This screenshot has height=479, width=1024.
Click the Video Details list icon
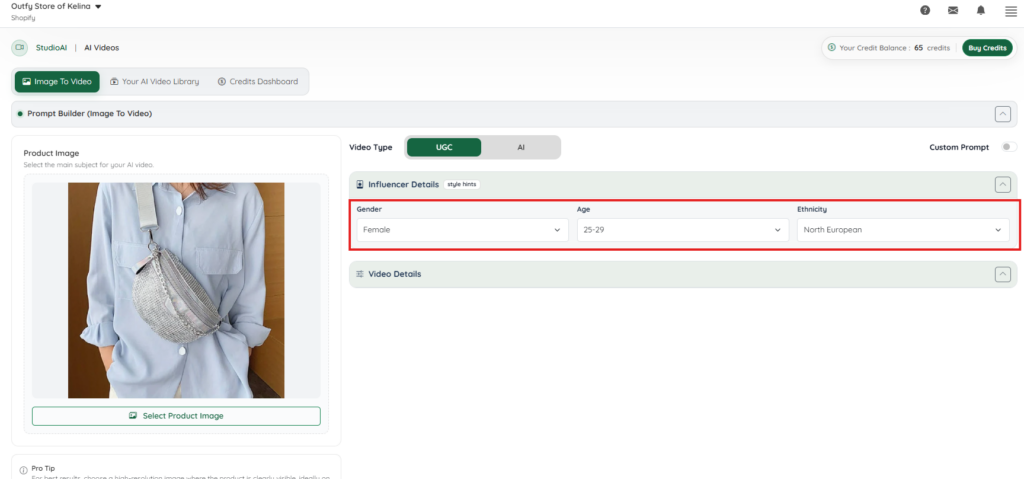(359, 274)
